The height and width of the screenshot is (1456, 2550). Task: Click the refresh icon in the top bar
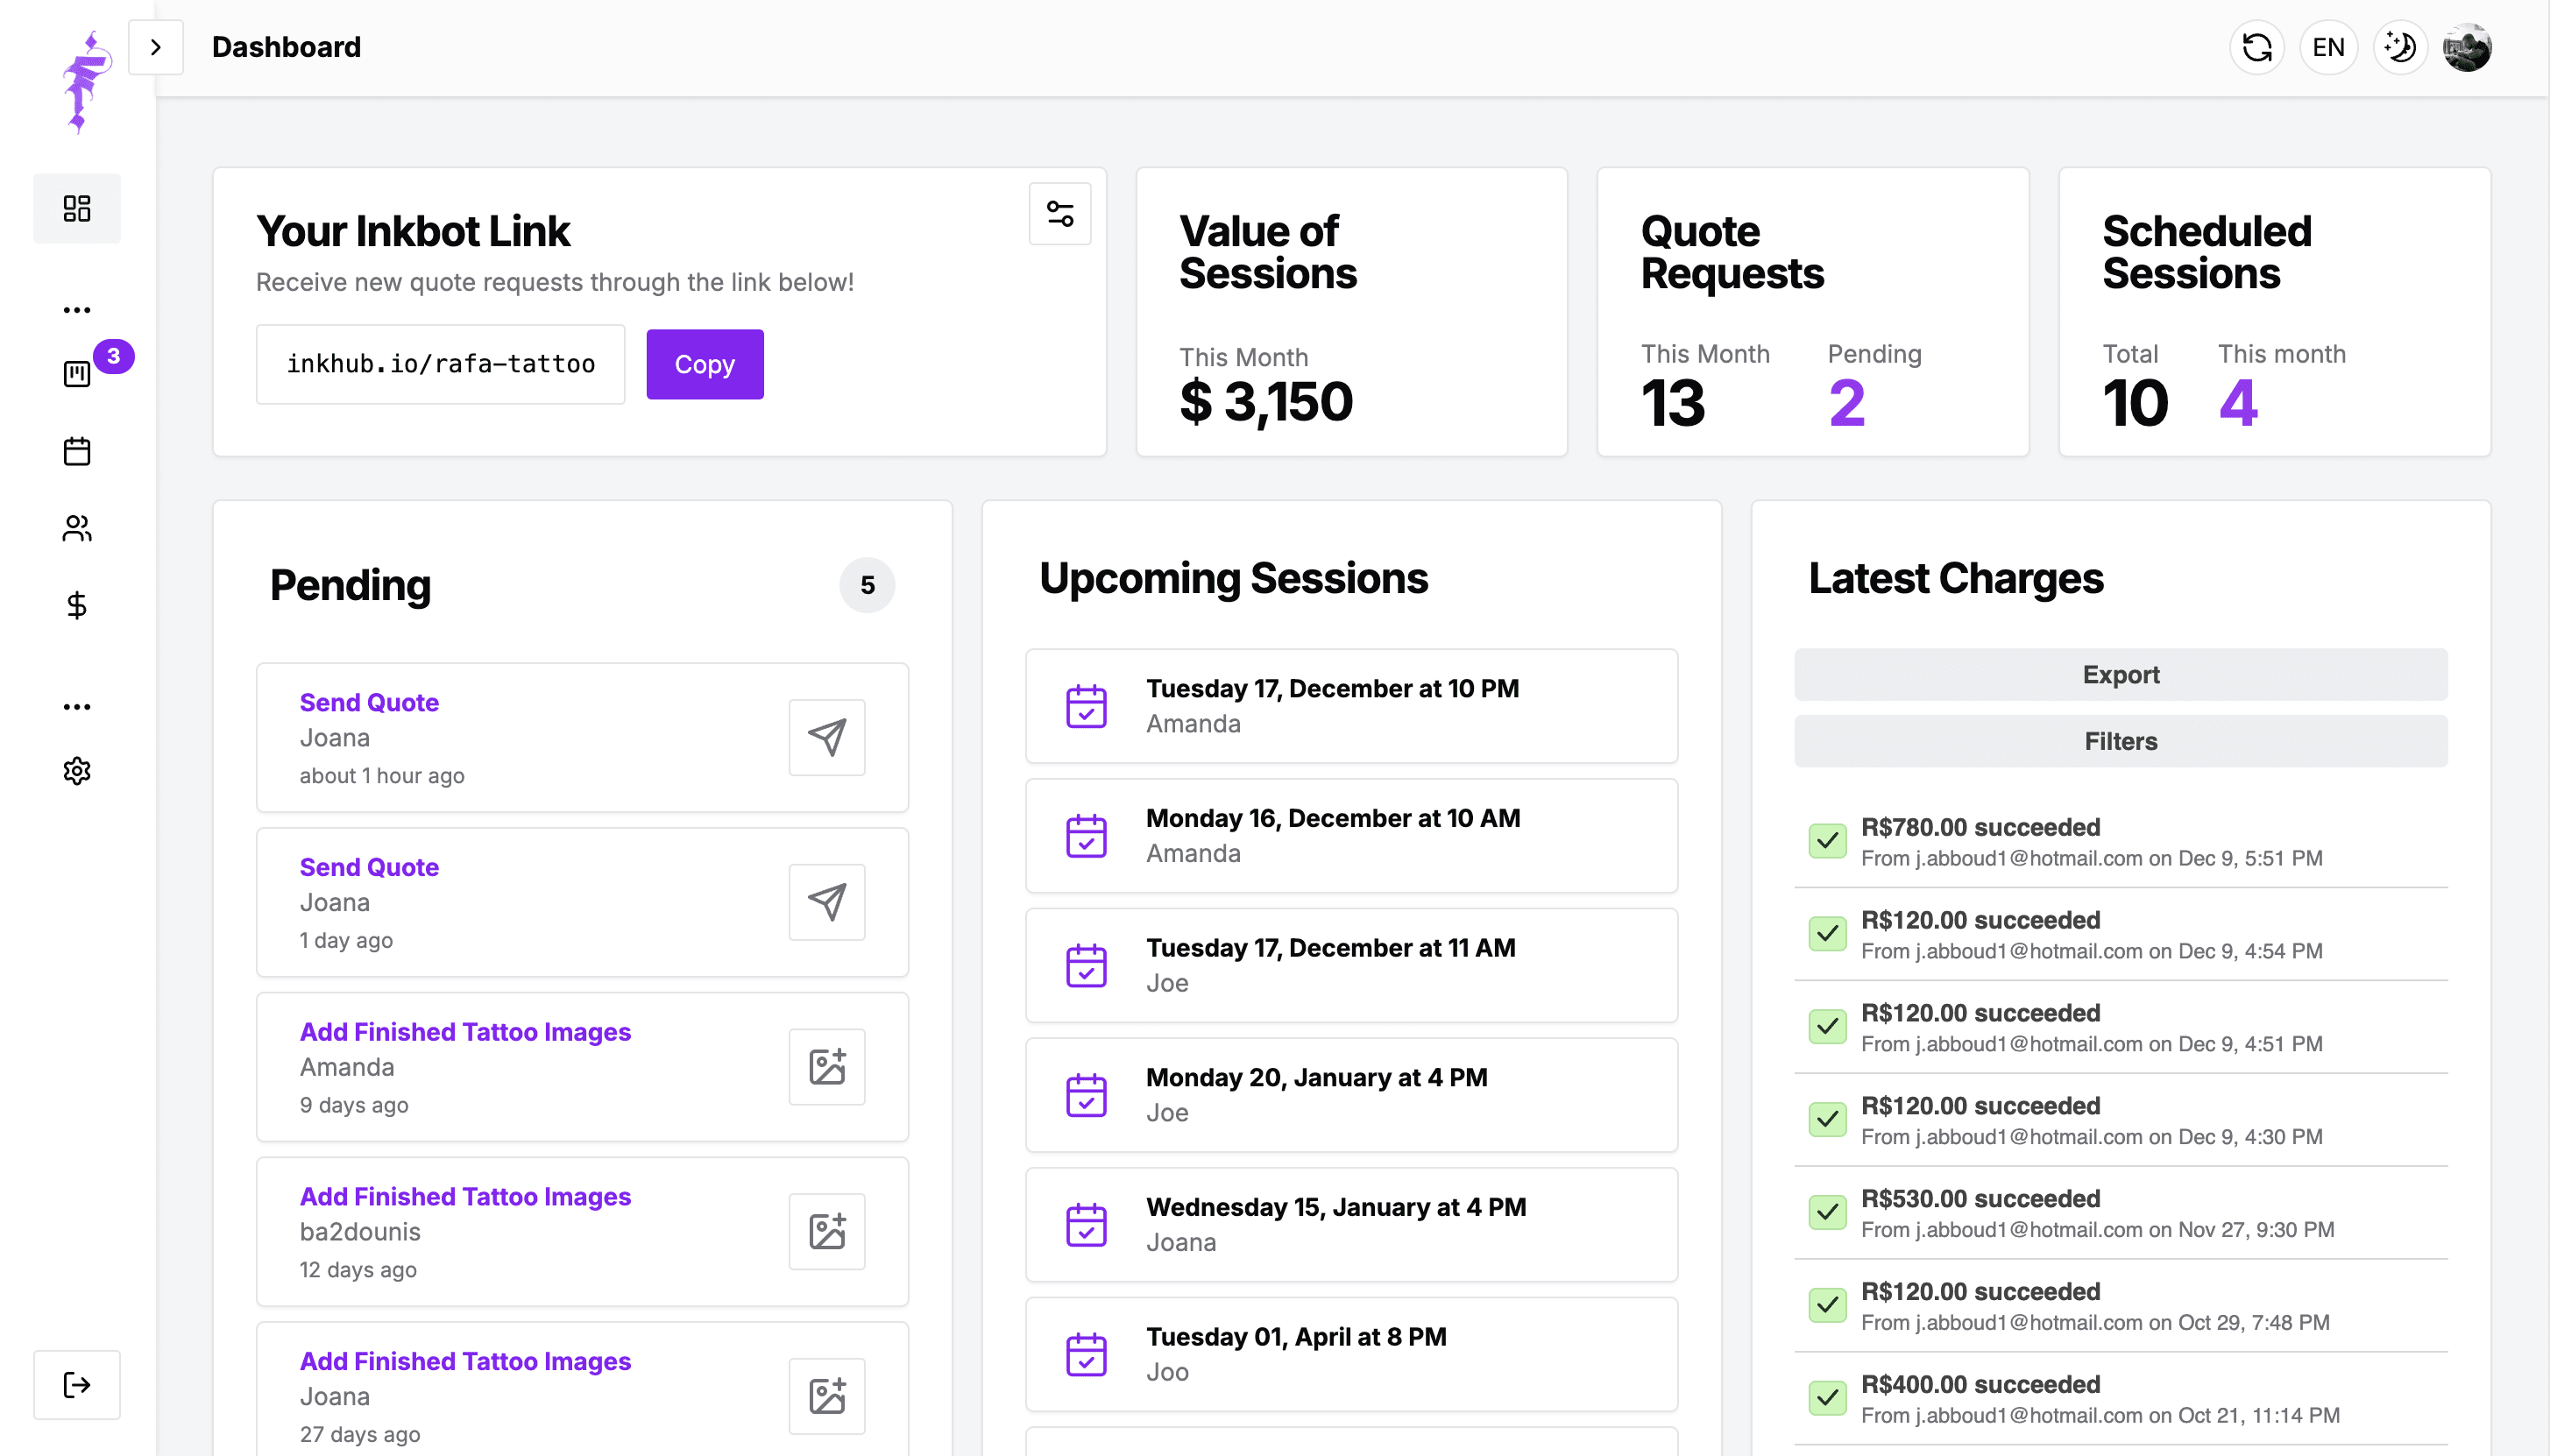click(2256, 47)
